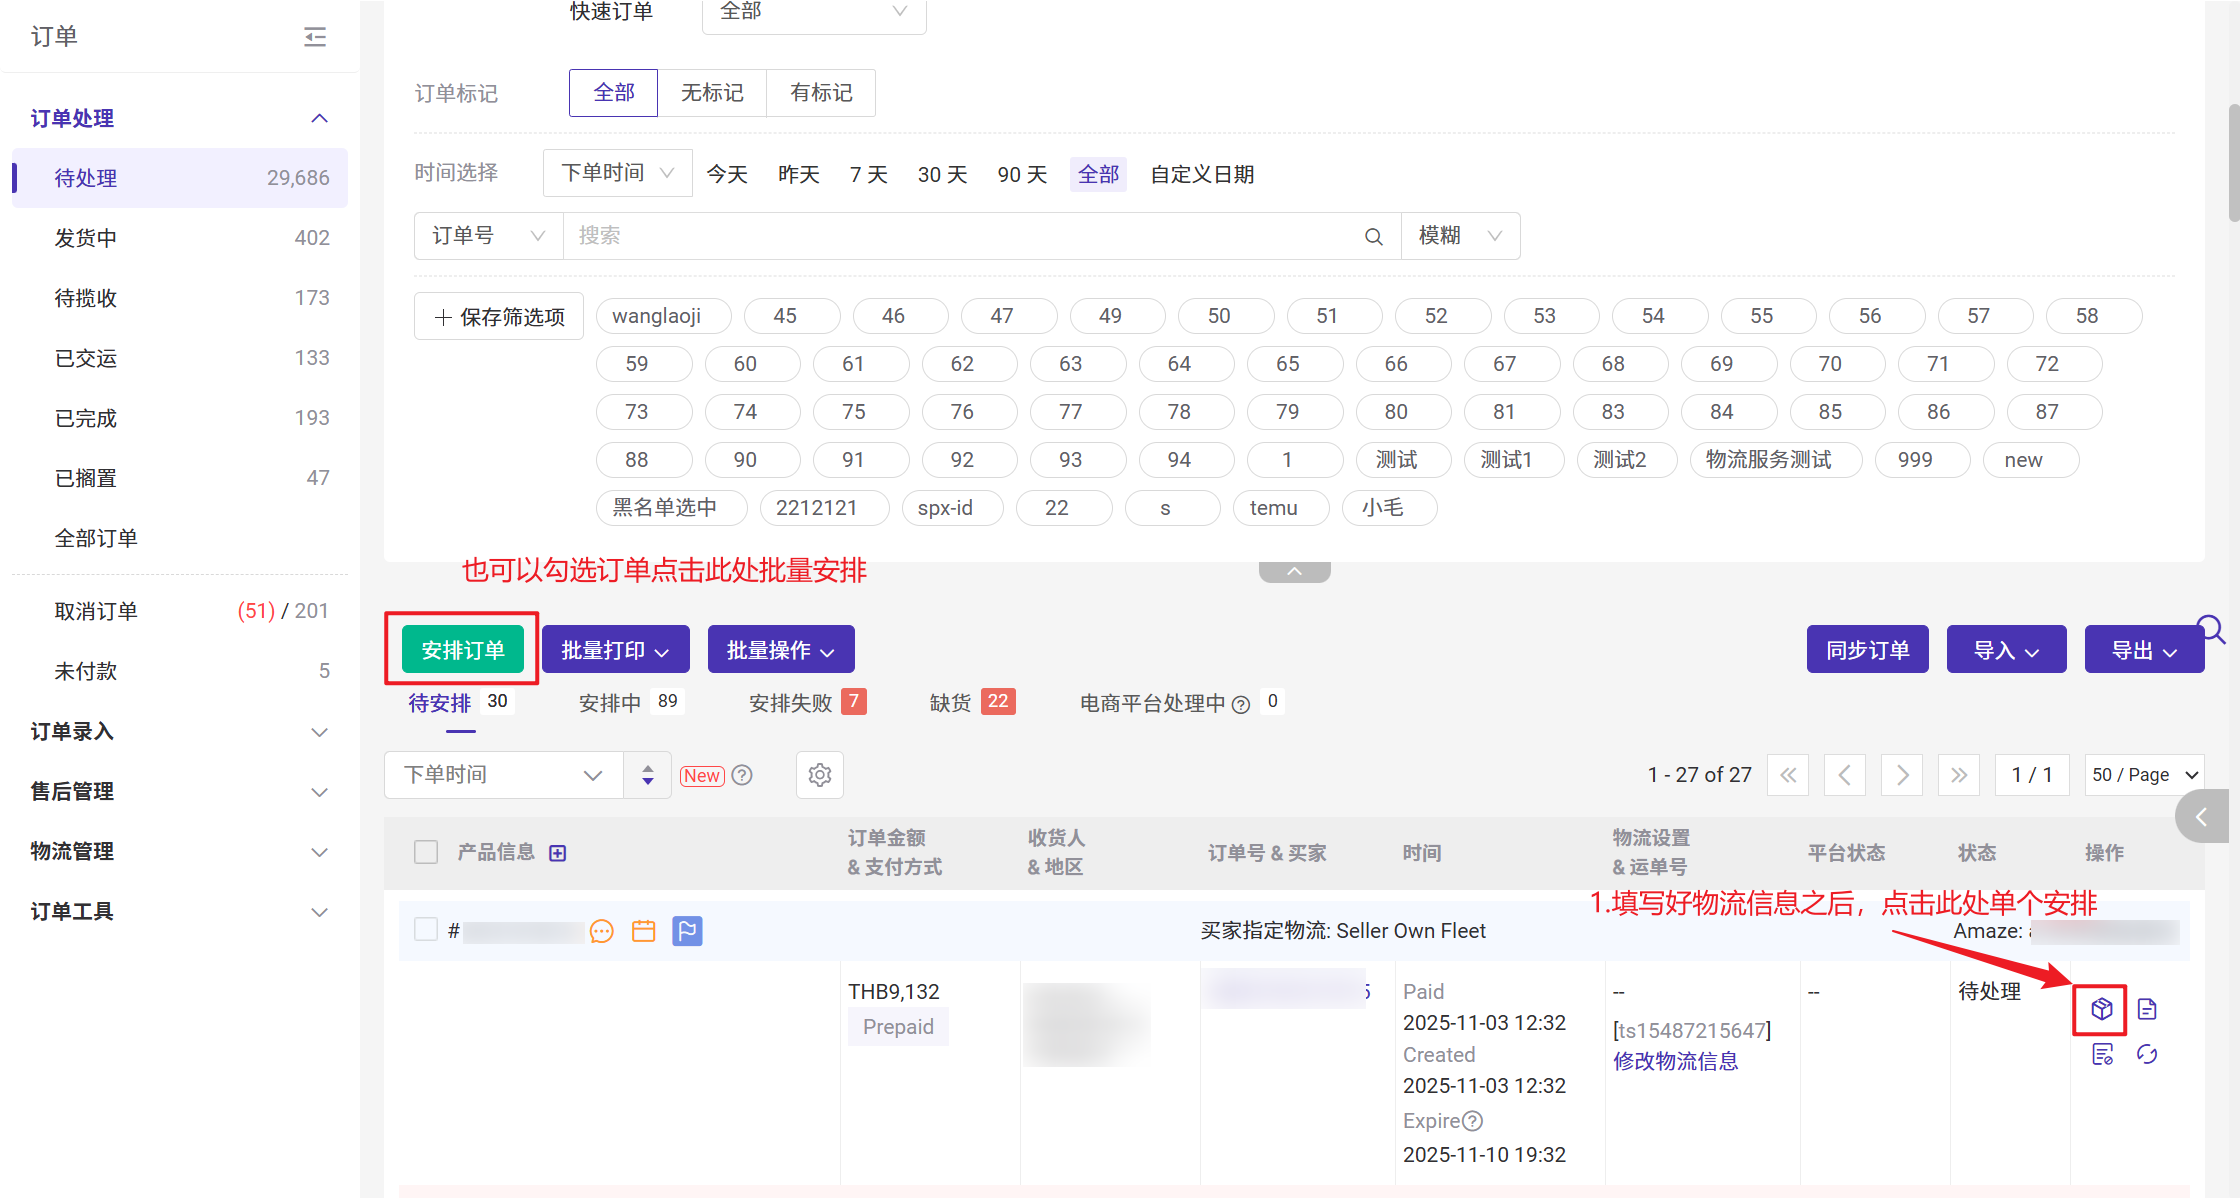This screenshot has width=2240, height=1198.
Task: Click the refresh sync icon in order actions
Action: coord(2147,1055)
